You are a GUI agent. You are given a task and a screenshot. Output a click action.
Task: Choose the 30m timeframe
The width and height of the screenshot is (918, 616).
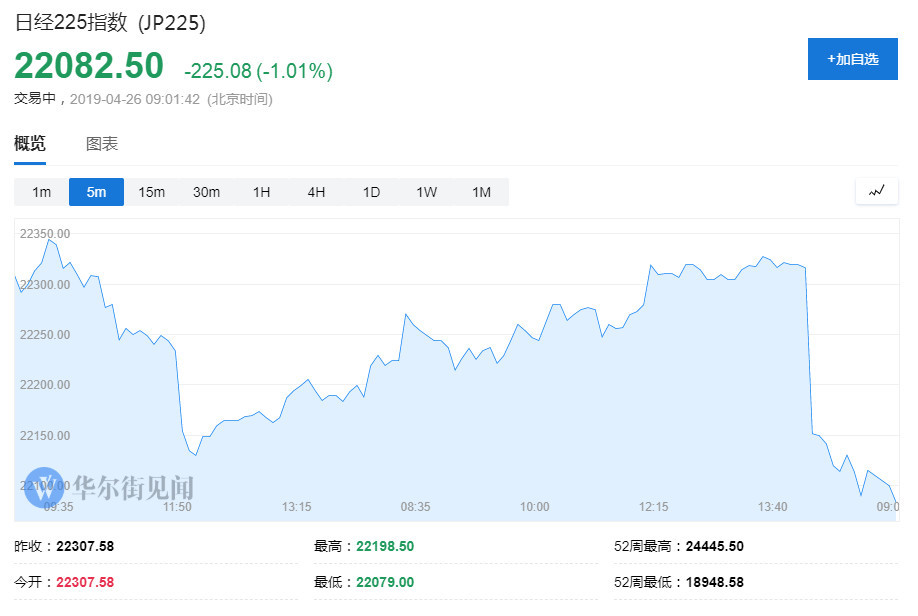[207, 192]
